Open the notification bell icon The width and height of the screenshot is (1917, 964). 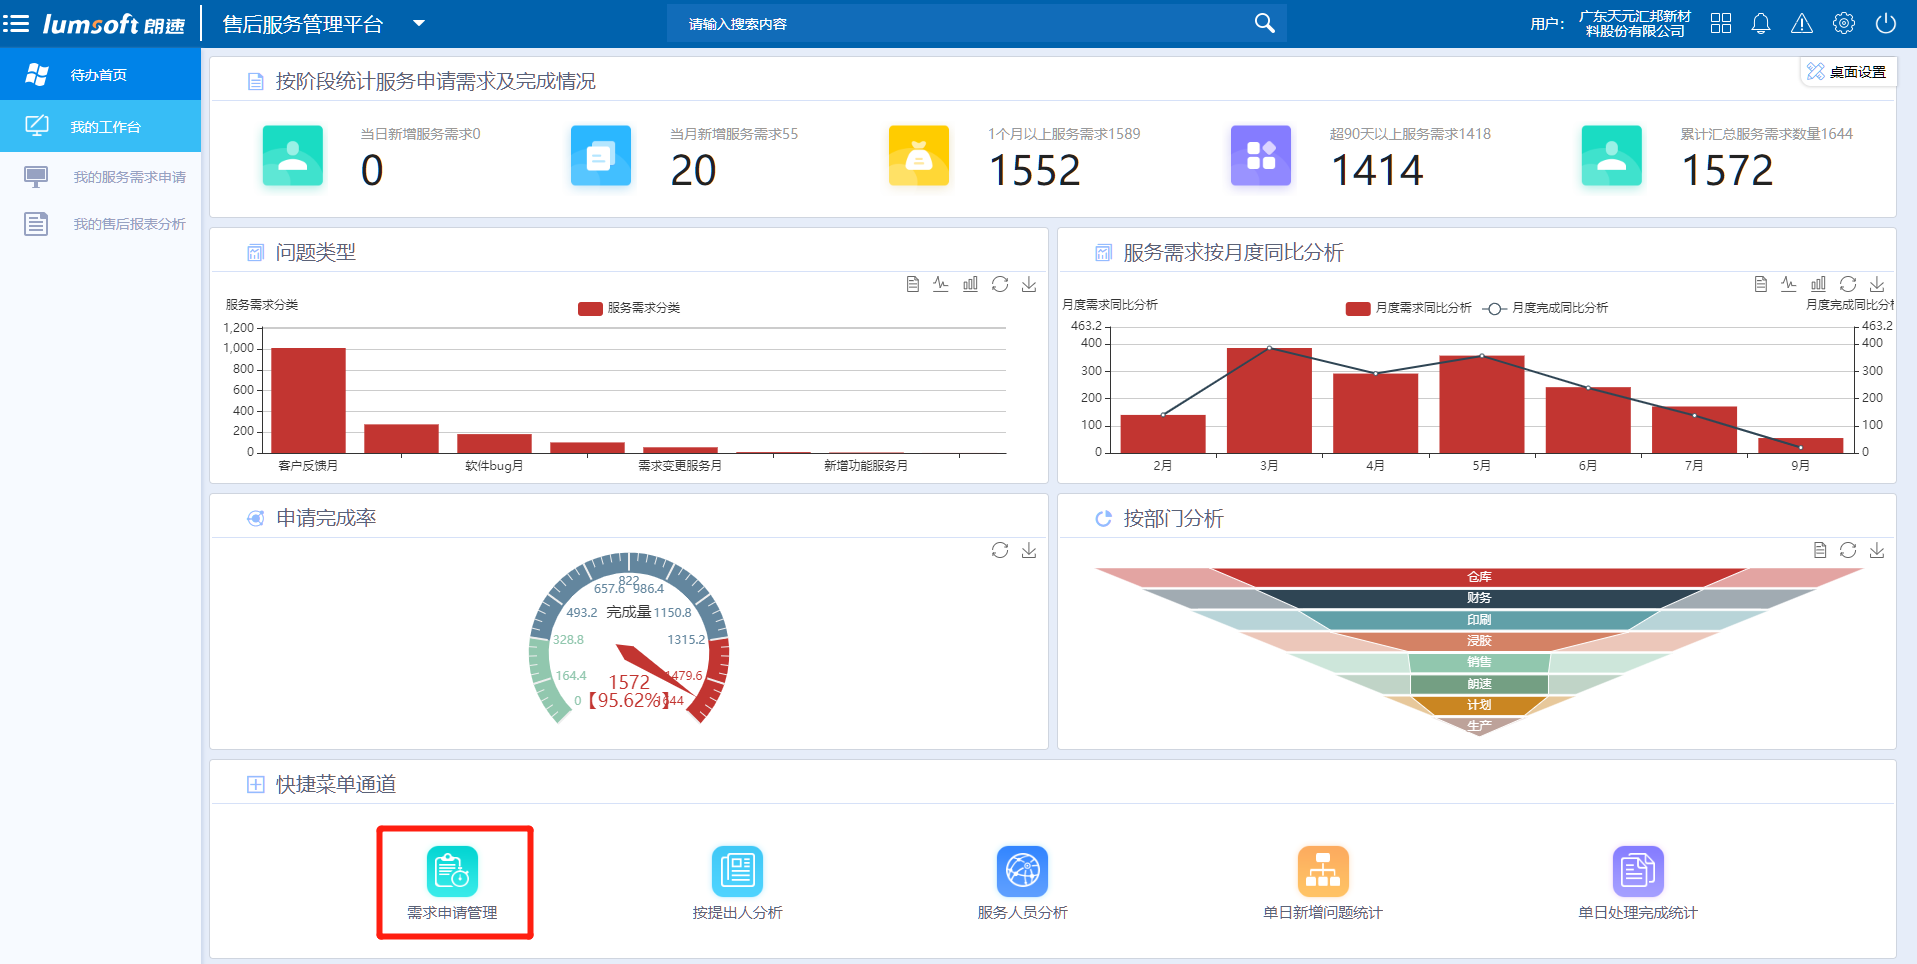click(1761, 24)
